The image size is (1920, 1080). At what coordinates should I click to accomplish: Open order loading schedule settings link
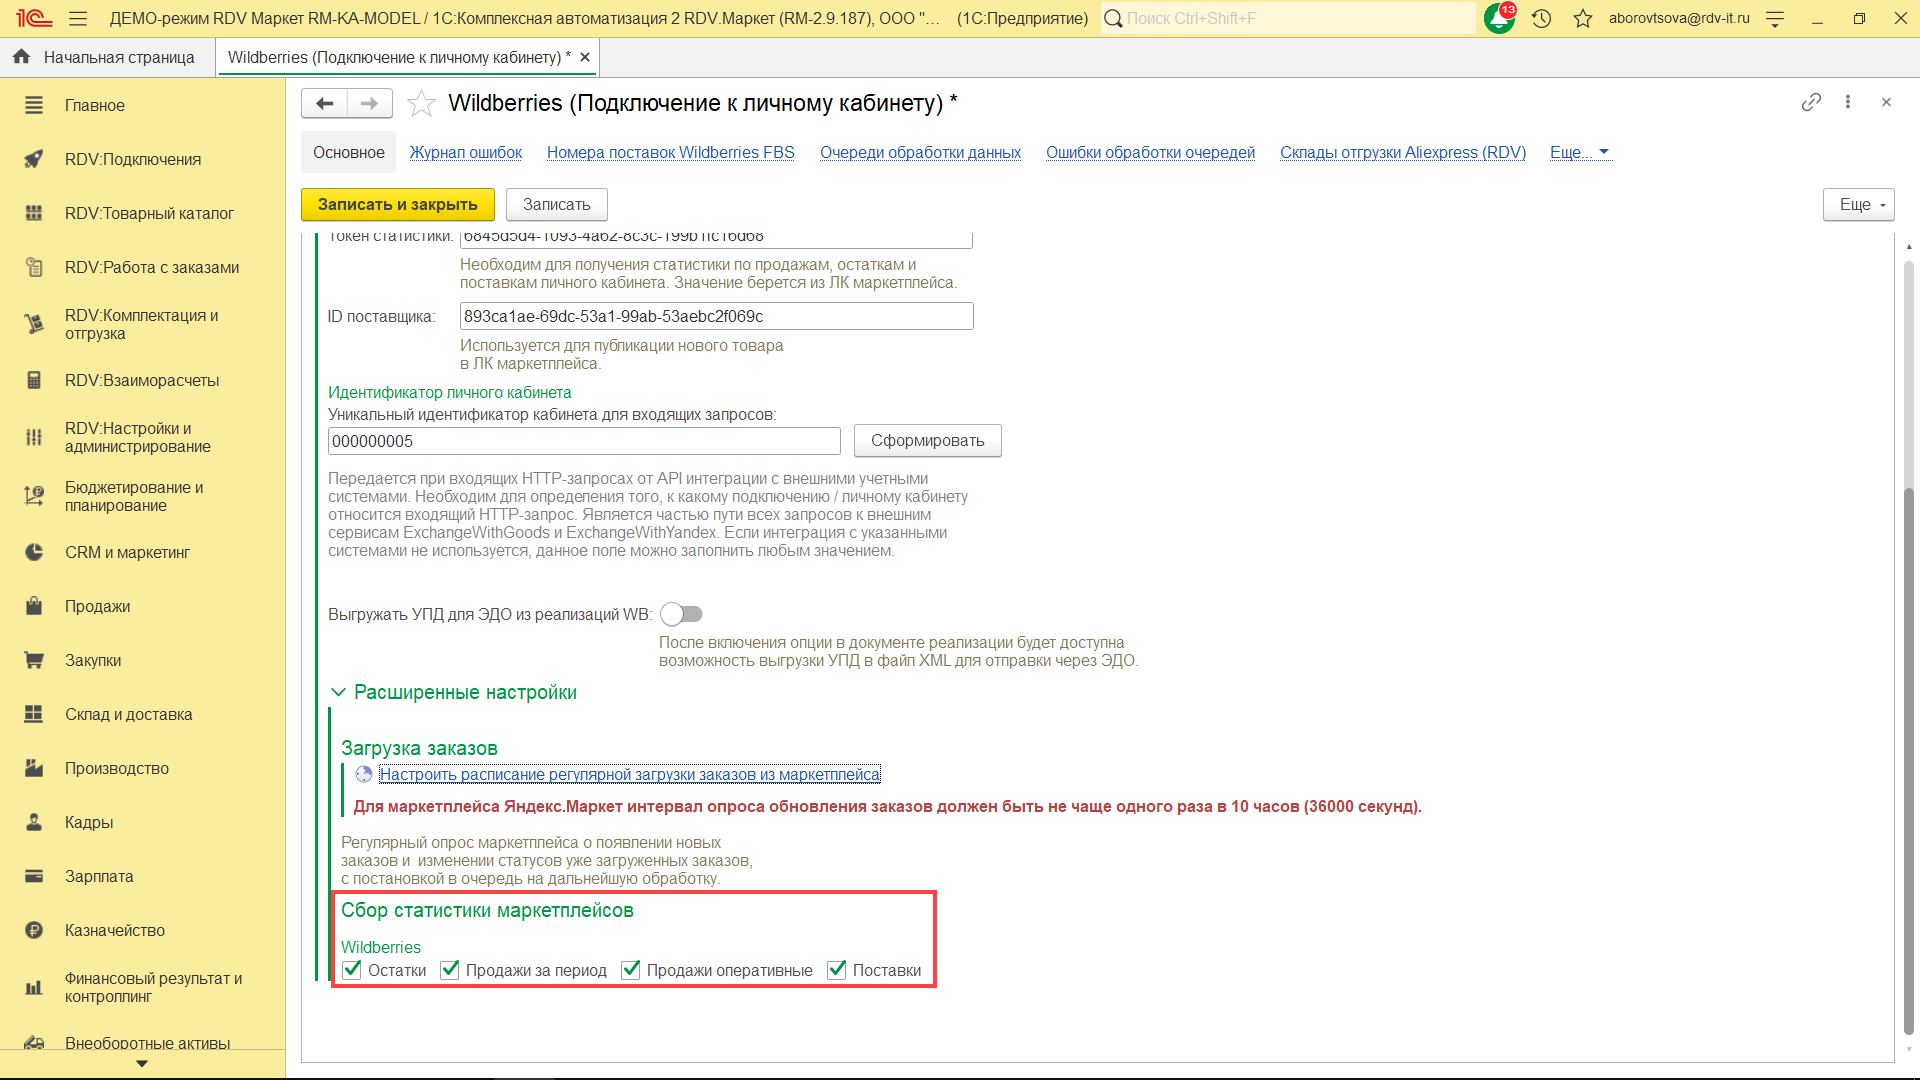pyautogui.click(x=629, y=774)
